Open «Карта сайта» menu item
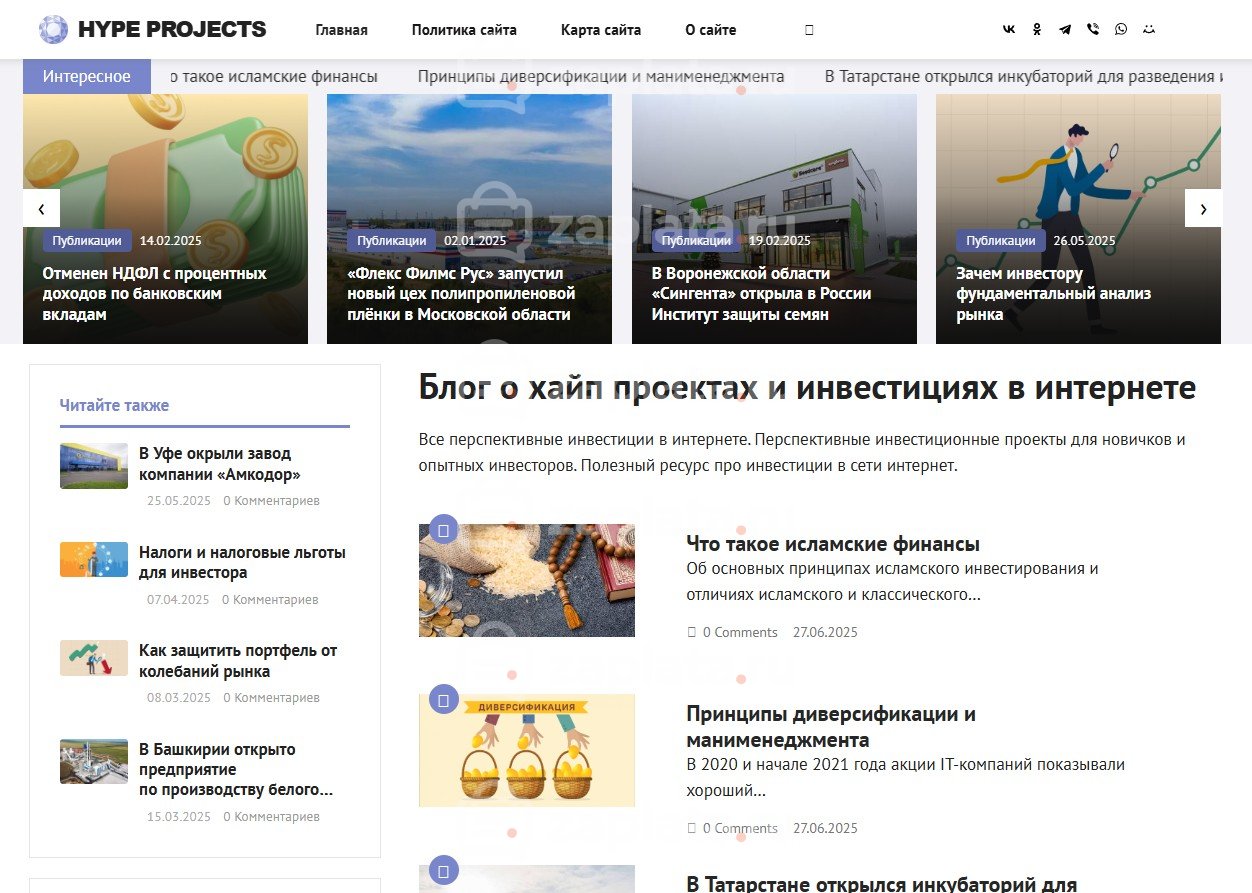 point(601,30)
